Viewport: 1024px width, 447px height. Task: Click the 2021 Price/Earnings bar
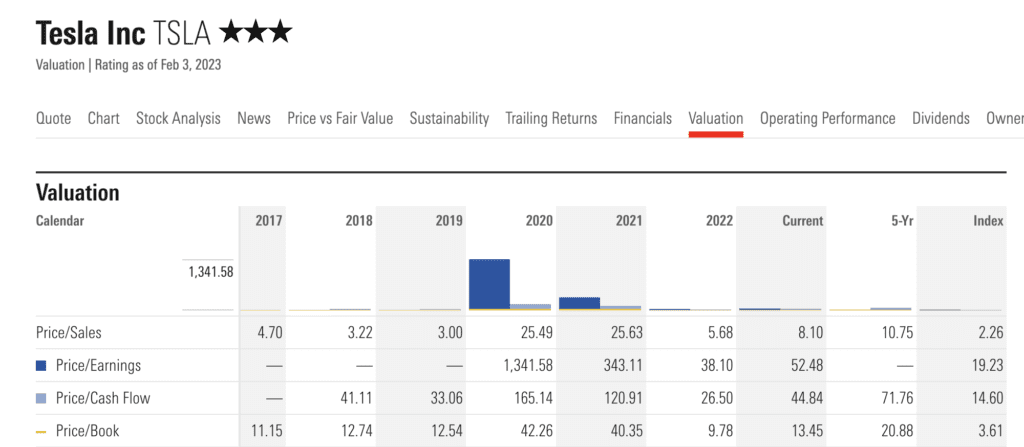(x=579, y=303)
